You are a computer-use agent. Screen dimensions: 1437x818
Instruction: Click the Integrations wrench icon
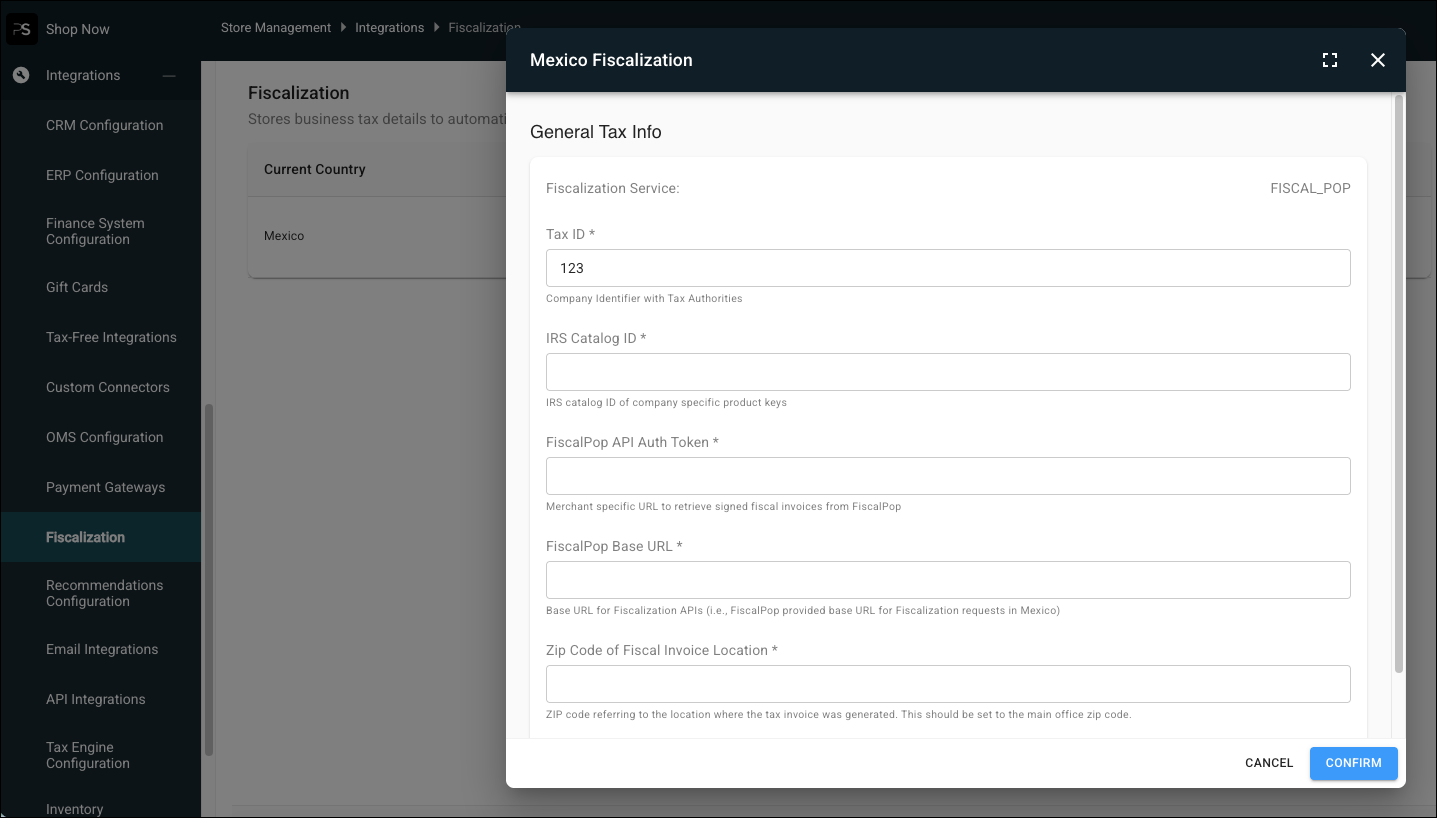click(21, 75)
